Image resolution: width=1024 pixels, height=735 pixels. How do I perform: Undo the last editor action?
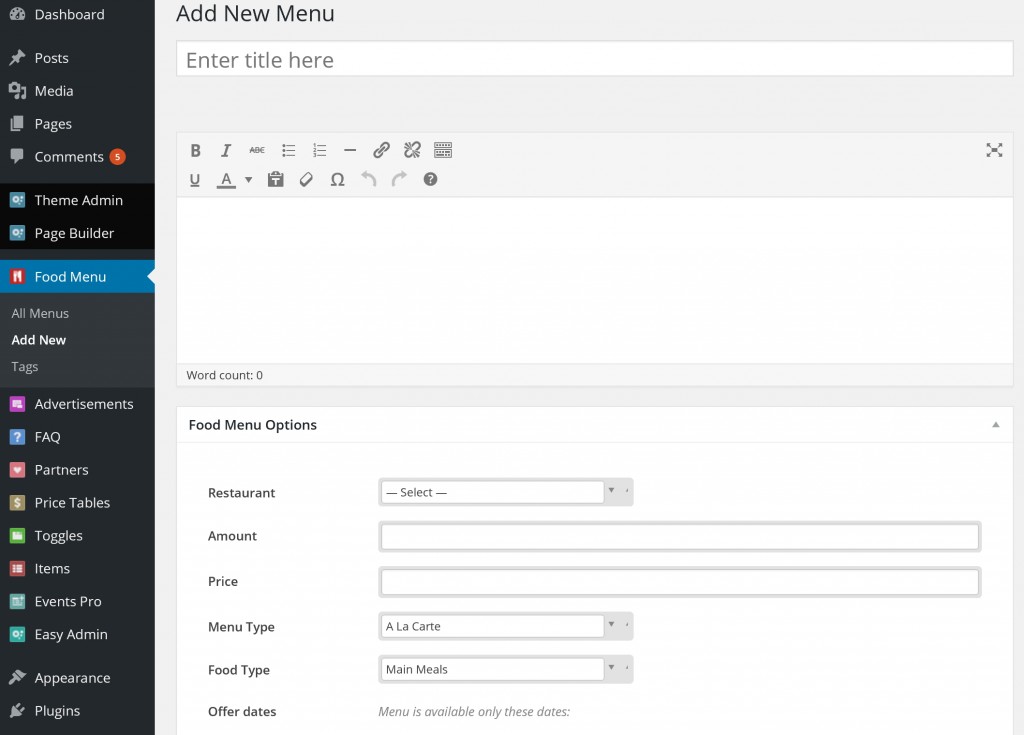pyautogui.click(x=369, y=179)
